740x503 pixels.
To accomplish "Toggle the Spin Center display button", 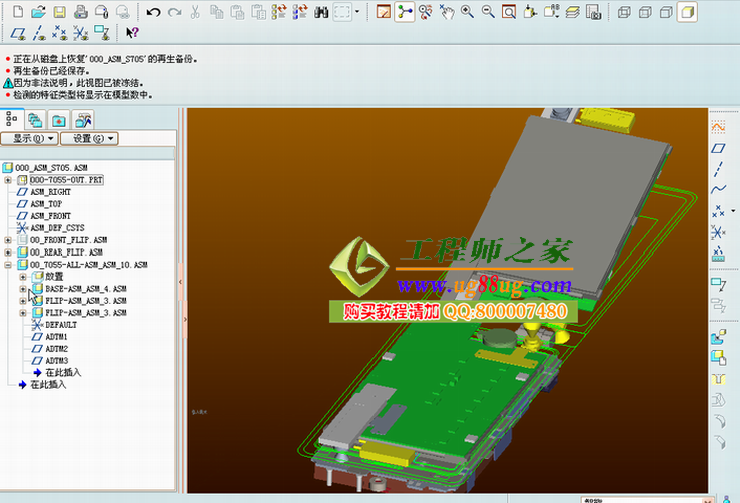I will coord(405,12).
